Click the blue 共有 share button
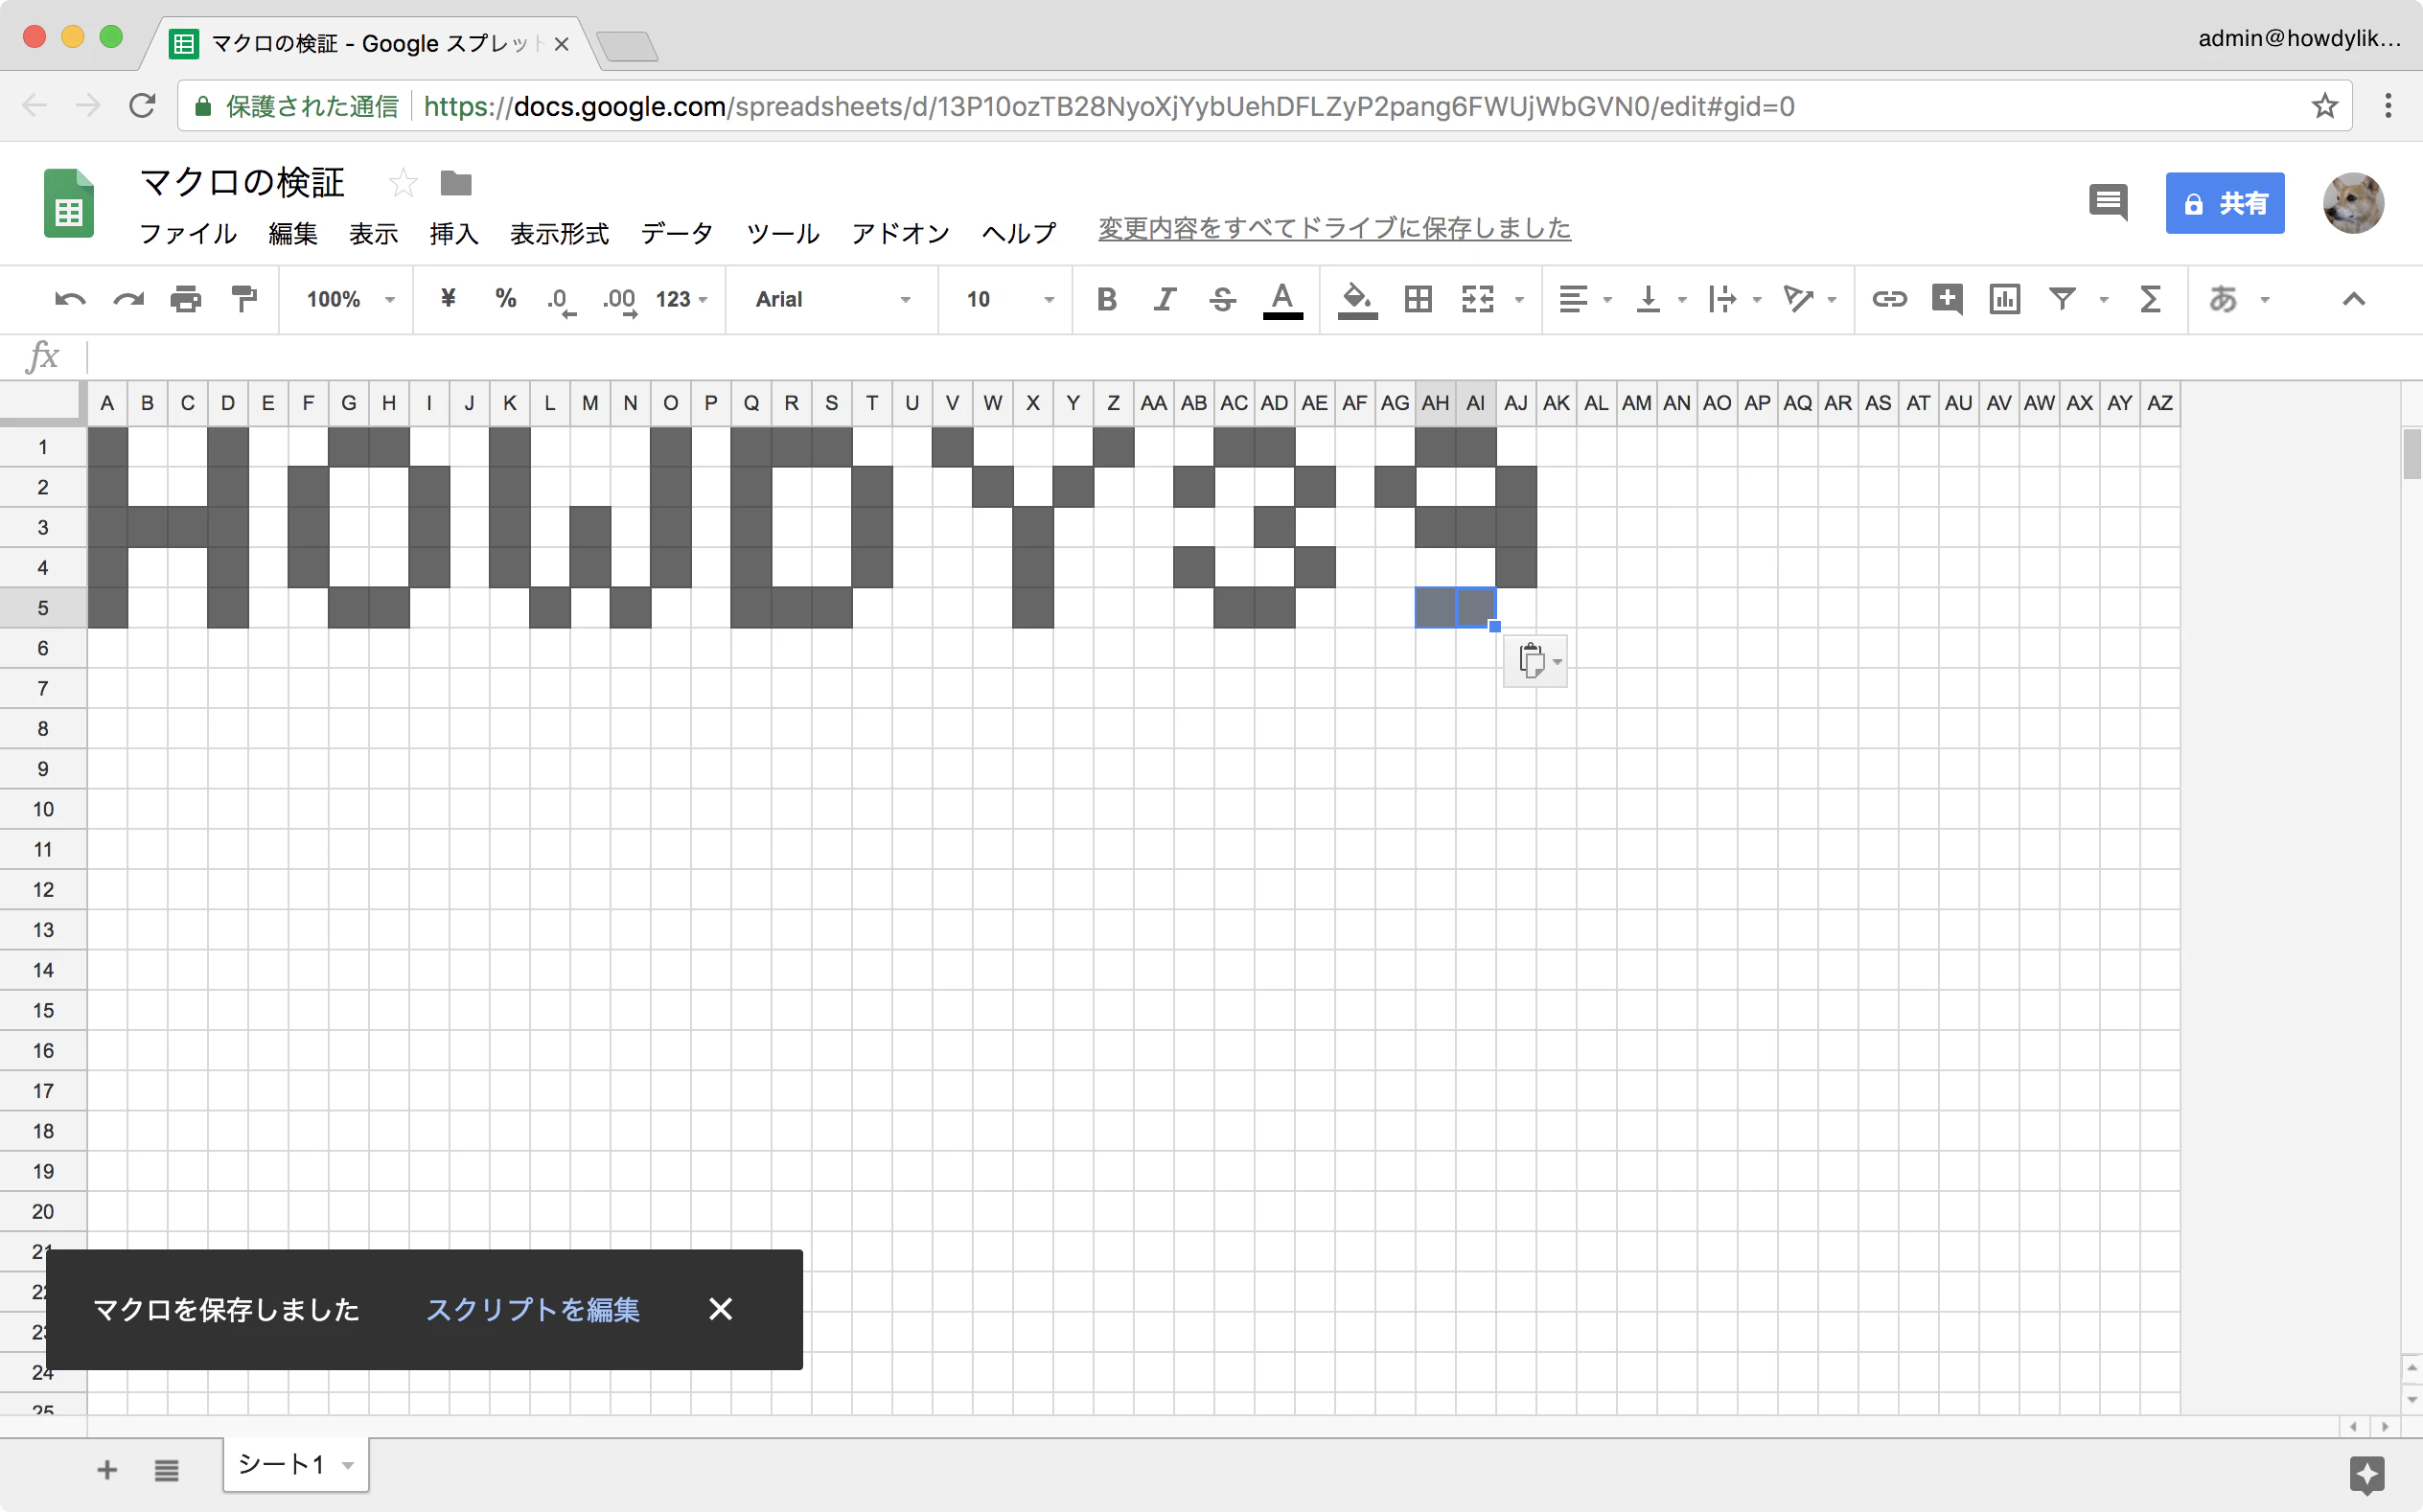This screenshot has height=1512, width=2423. point(2225,203)
